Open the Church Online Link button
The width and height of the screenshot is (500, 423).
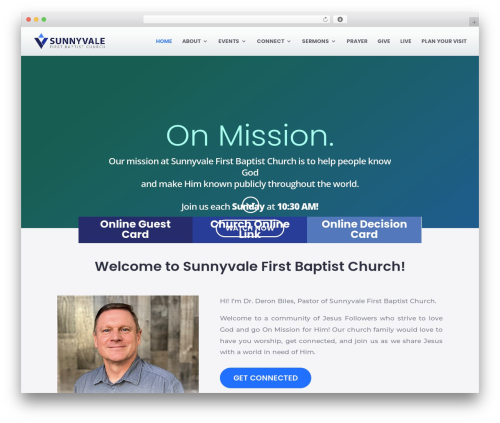(x=250, y=230)
